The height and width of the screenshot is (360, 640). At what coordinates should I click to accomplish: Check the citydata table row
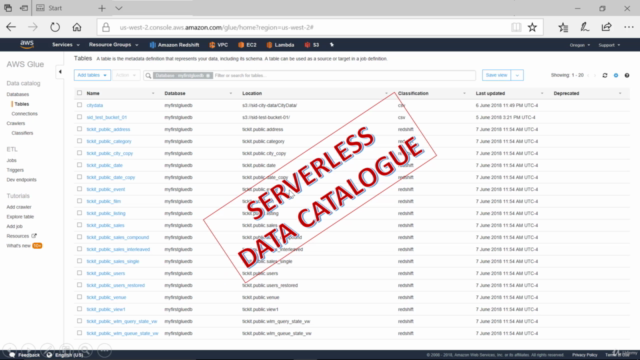click(x=79, y=105)
